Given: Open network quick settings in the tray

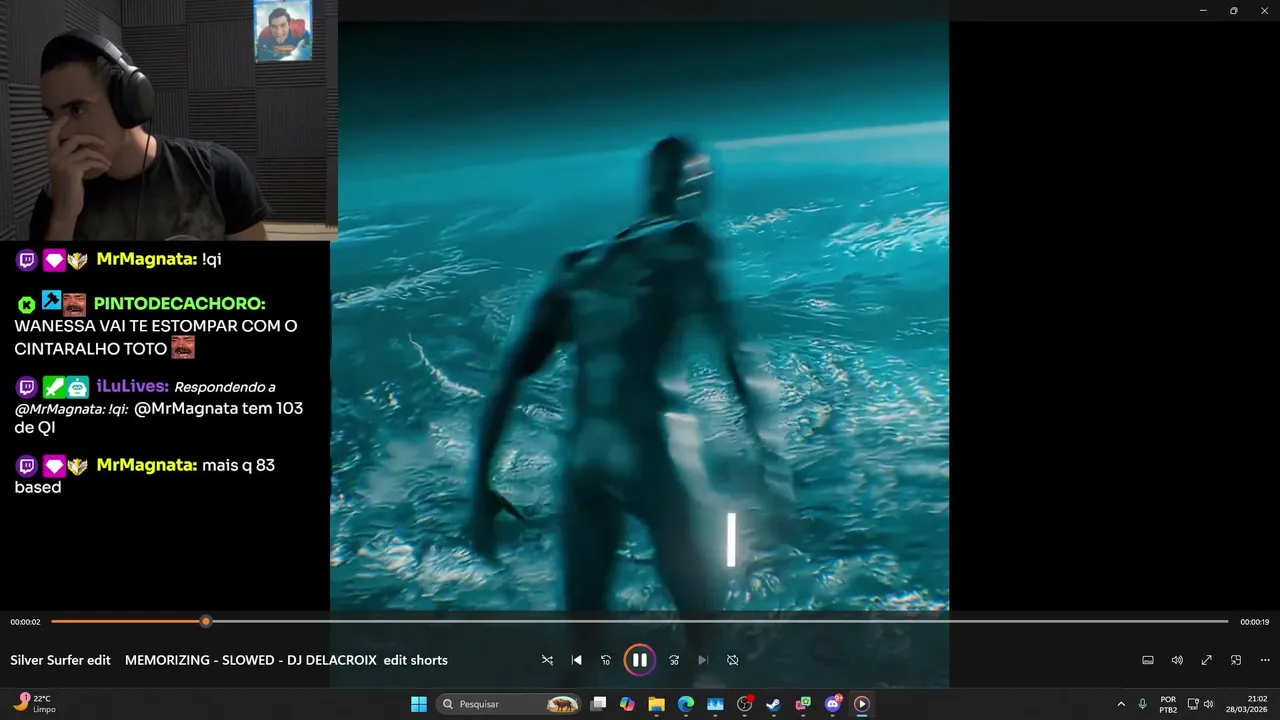Looking at the screenshot, I should (x=1193, y=704).
